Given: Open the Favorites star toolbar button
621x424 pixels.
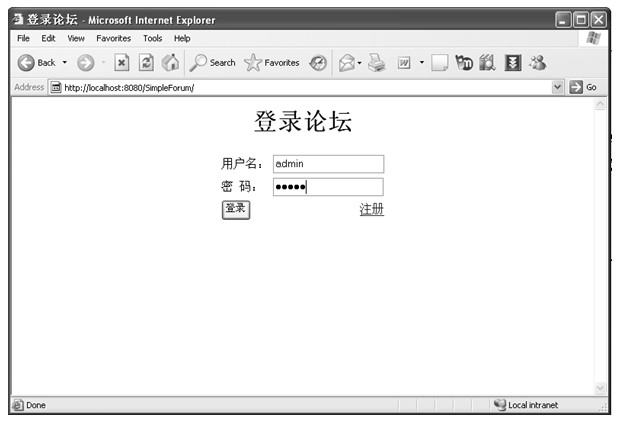Looking at the screenshot, I should pyautogui.click(x=272, y=63).
